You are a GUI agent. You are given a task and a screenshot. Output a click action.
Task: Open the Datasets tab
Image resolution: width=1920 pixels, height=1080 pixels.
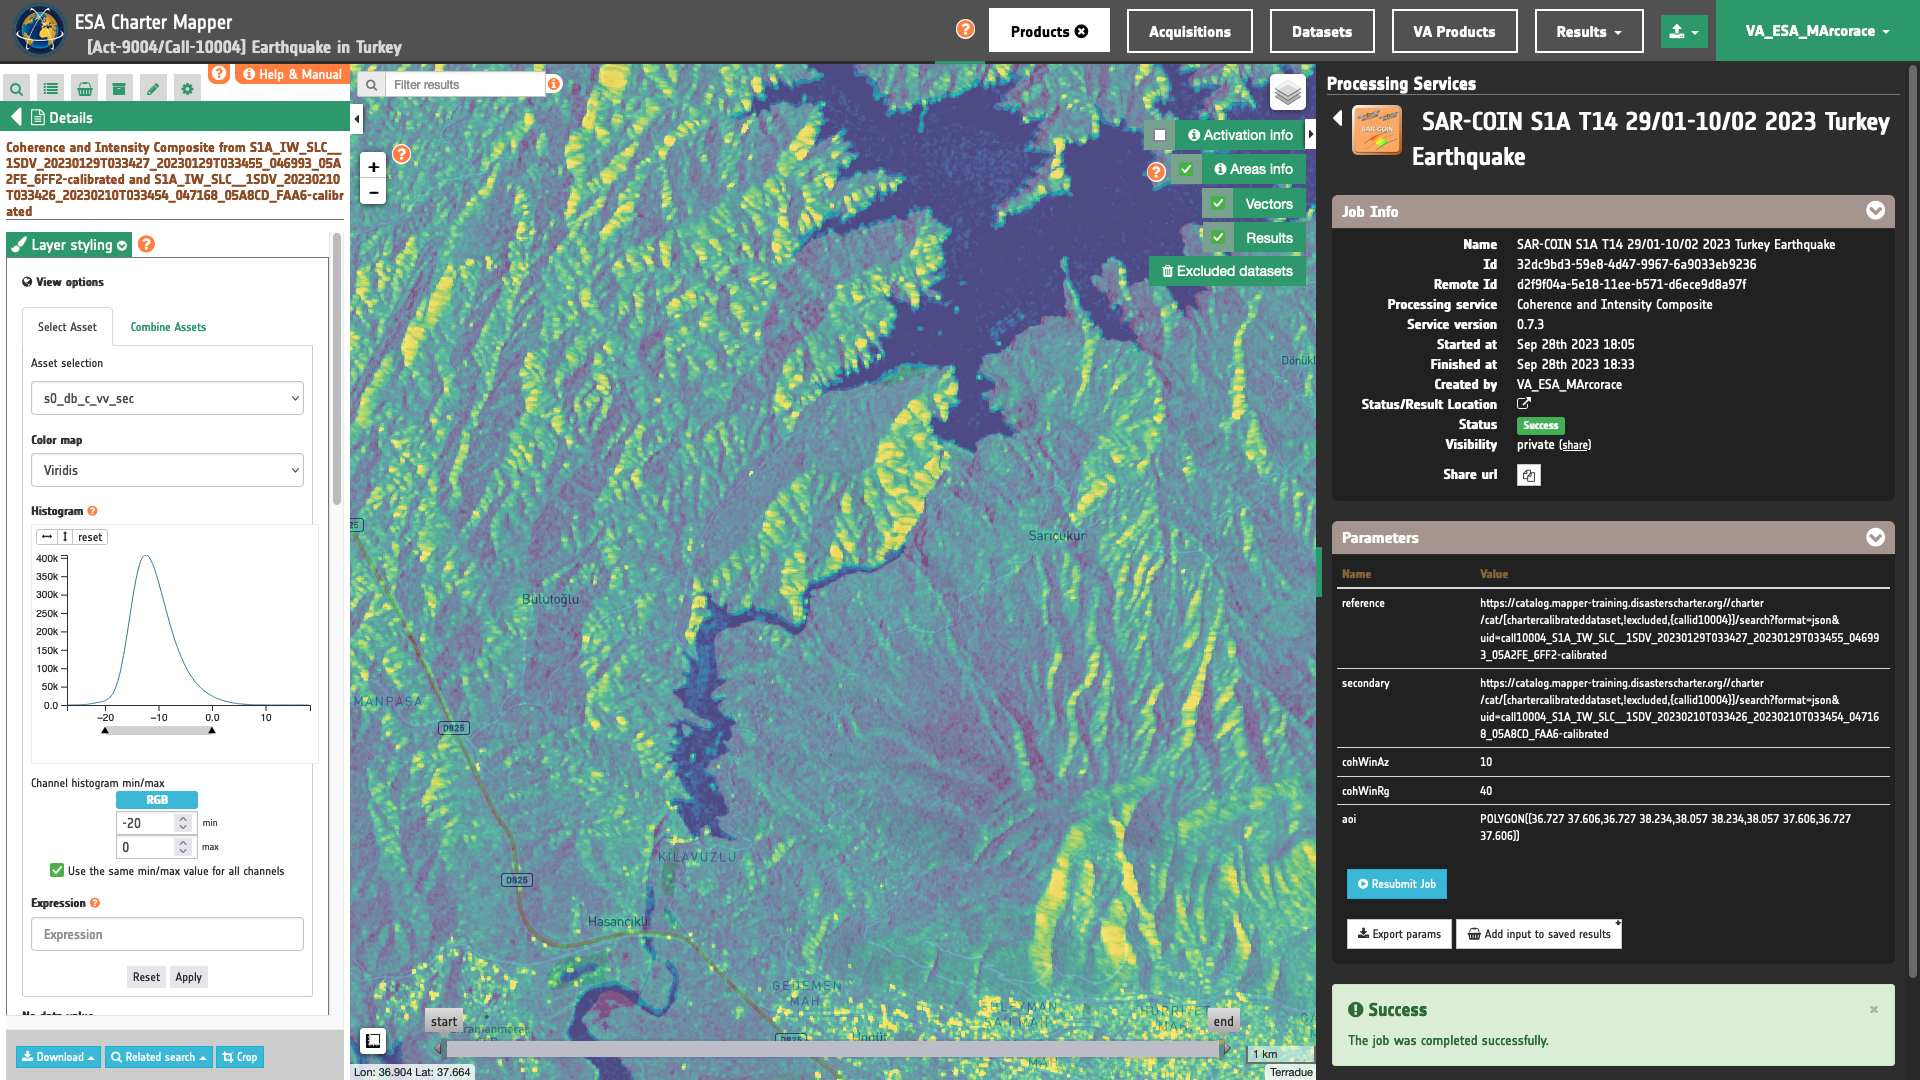(1322, 31)
